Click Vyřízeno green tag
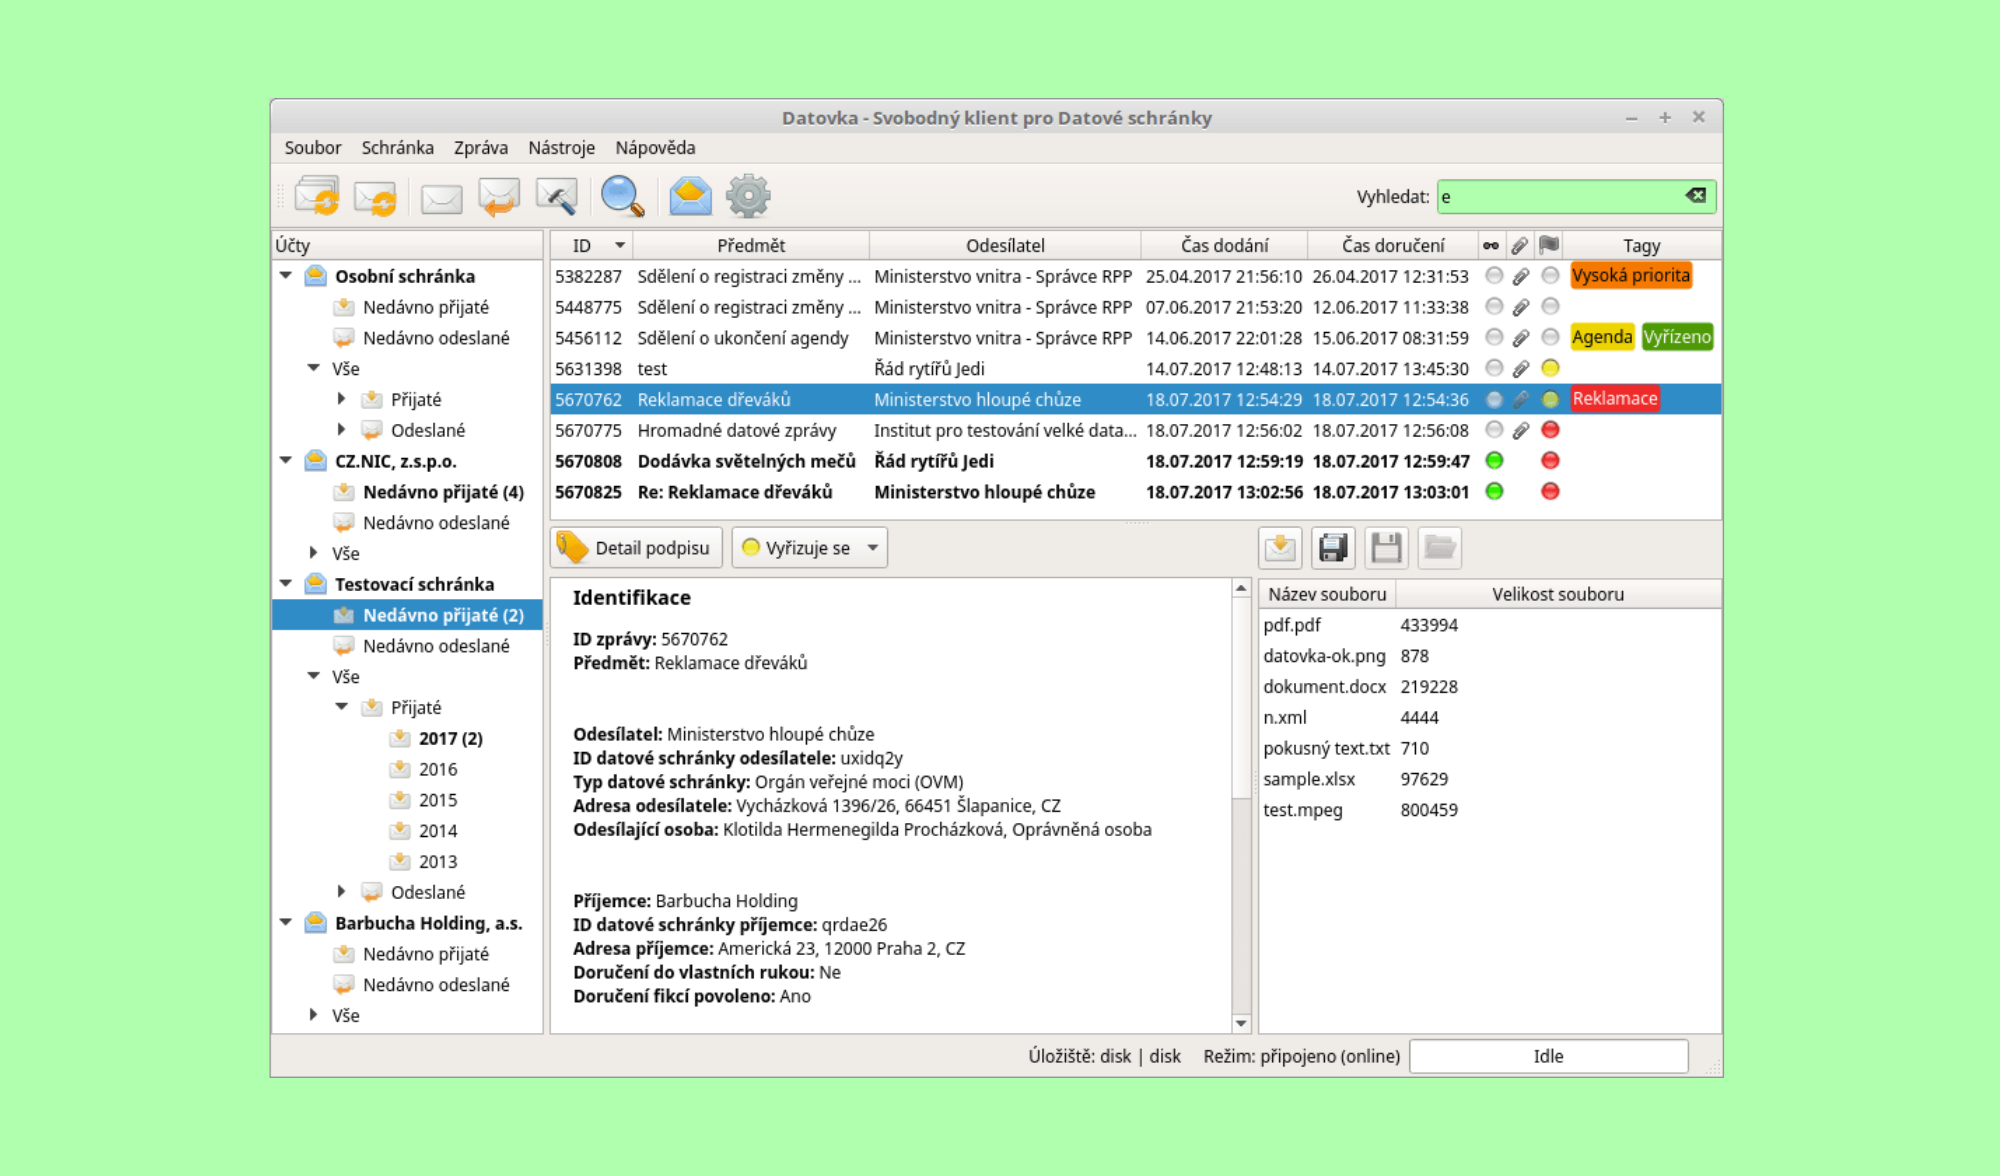Screen dimensions: 2000x1176 (x=1677, y=337)
